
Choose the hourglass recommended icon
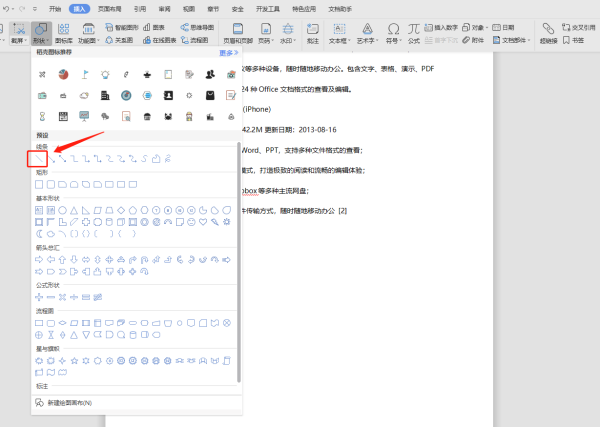(42, 116)
